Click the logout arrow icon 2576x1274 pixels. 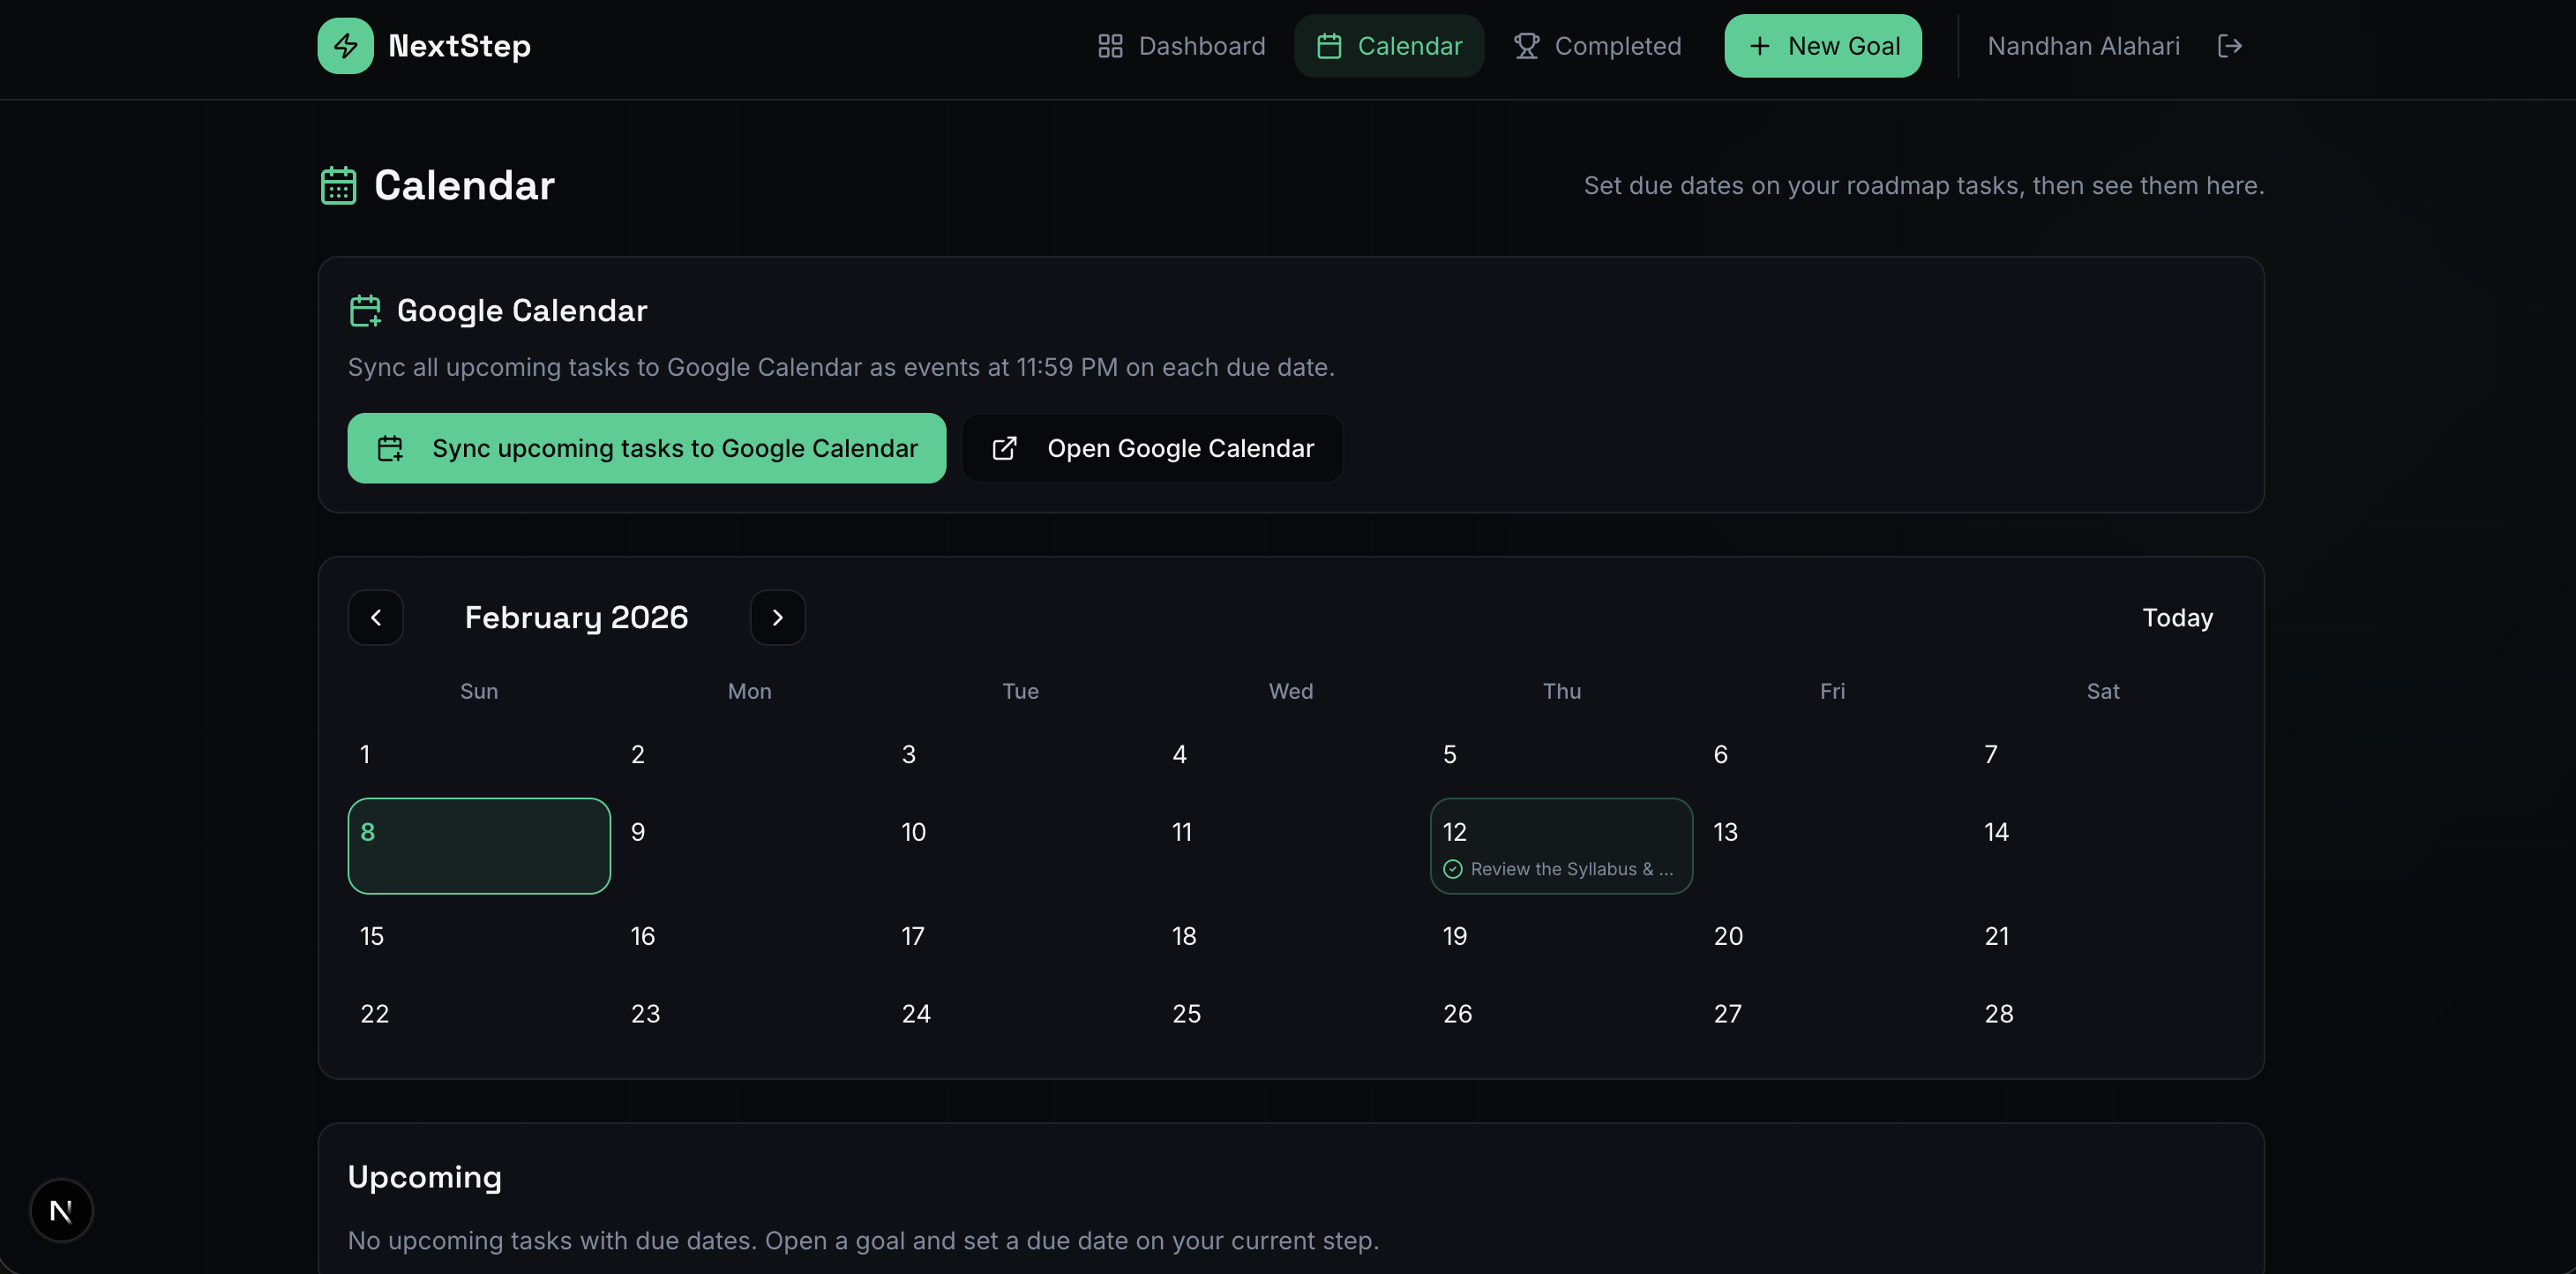pyautogui.click(x=2229, y=46)
